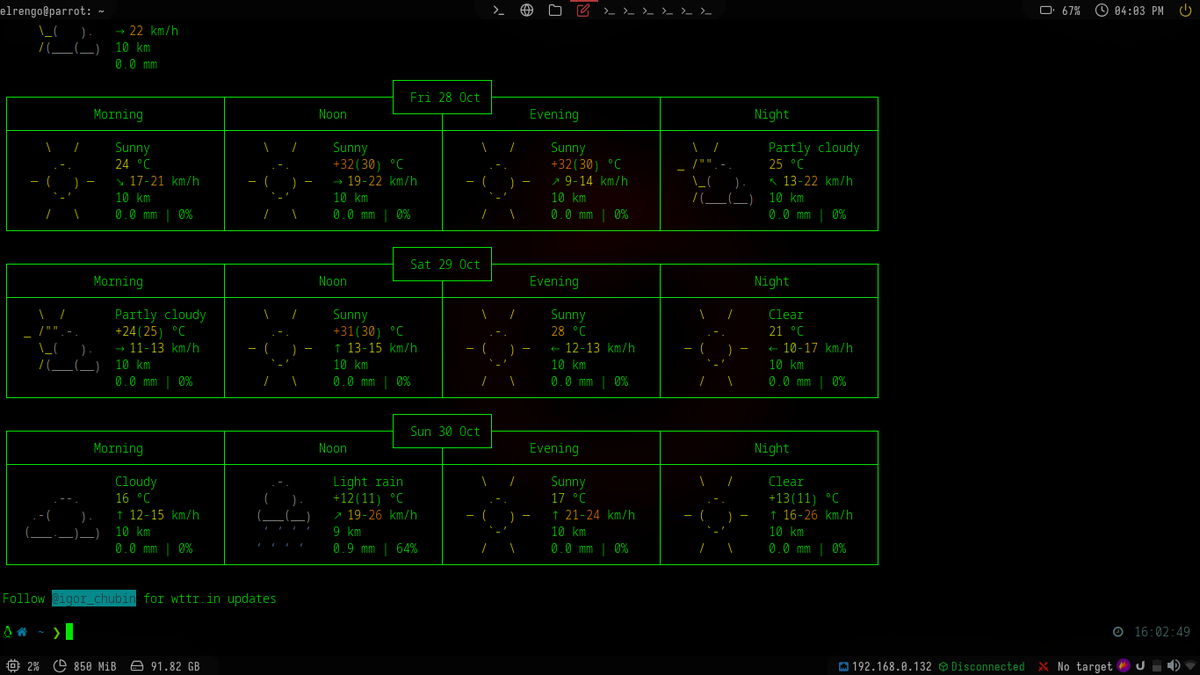Click the +13(11) °C temperature
Viewport: 1200px width, 675px height.
[804, 498]
